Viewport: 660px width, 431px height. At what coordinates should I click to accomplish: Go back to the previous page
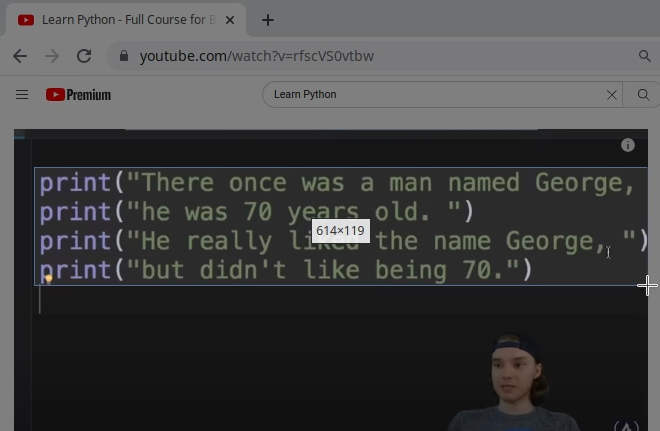pyautogui.click(x=20, y=56)
